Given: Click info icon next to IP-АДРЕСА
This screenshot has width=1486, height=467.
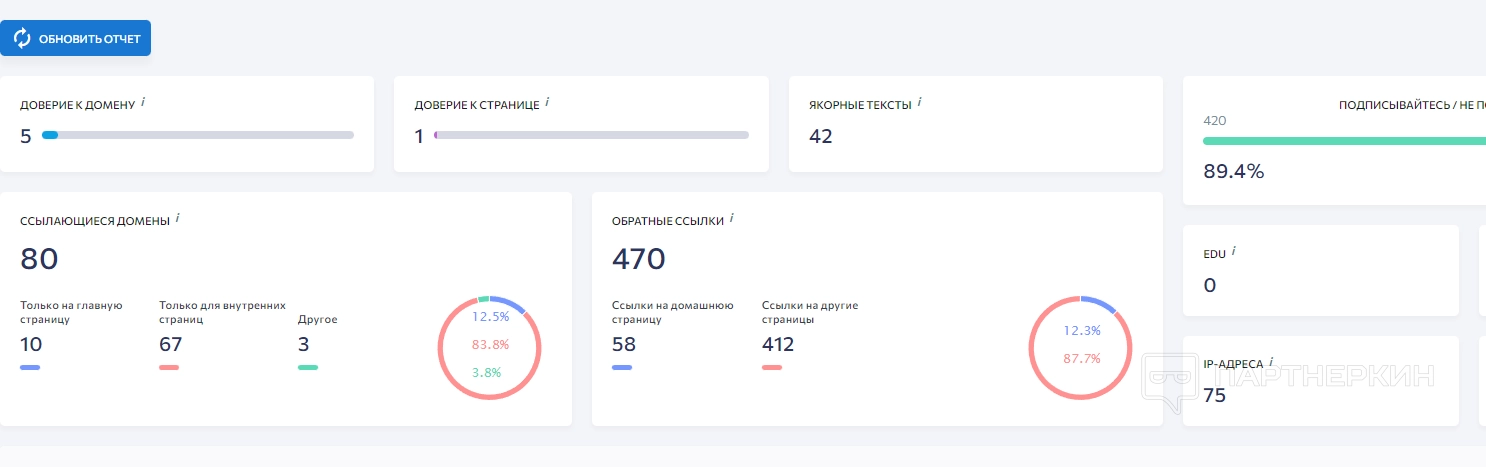Looking at the screenshot, I should click(x=1272, y=361).
